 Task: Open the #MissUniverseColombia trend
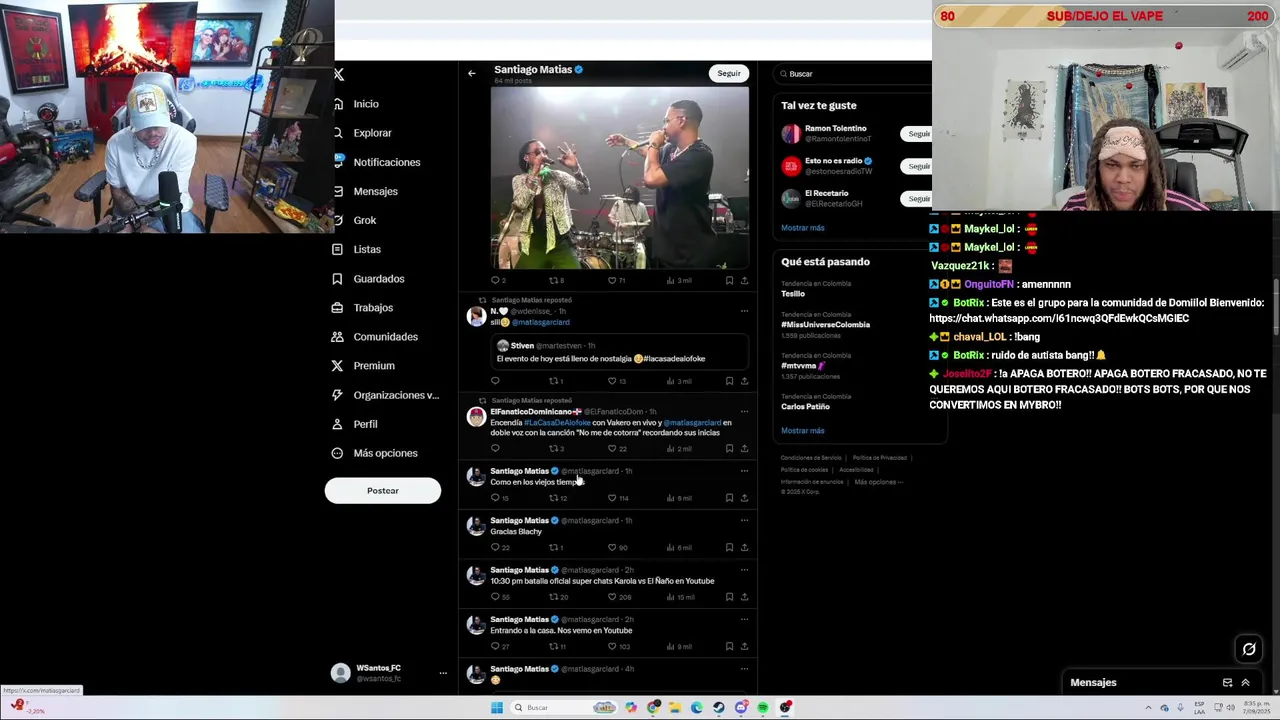(x=826, y=324)
